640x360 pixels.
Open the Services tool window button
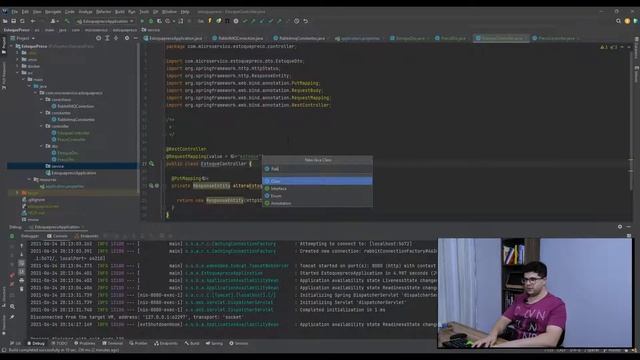[x=239, y=343]
